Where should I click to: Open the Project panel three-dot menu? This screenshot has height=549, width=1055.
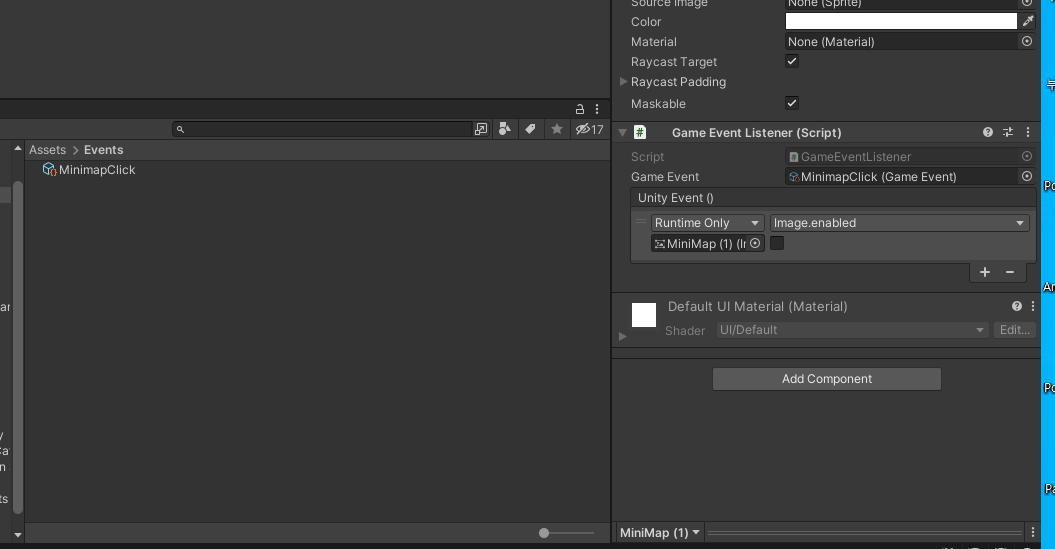click(597, 109)
